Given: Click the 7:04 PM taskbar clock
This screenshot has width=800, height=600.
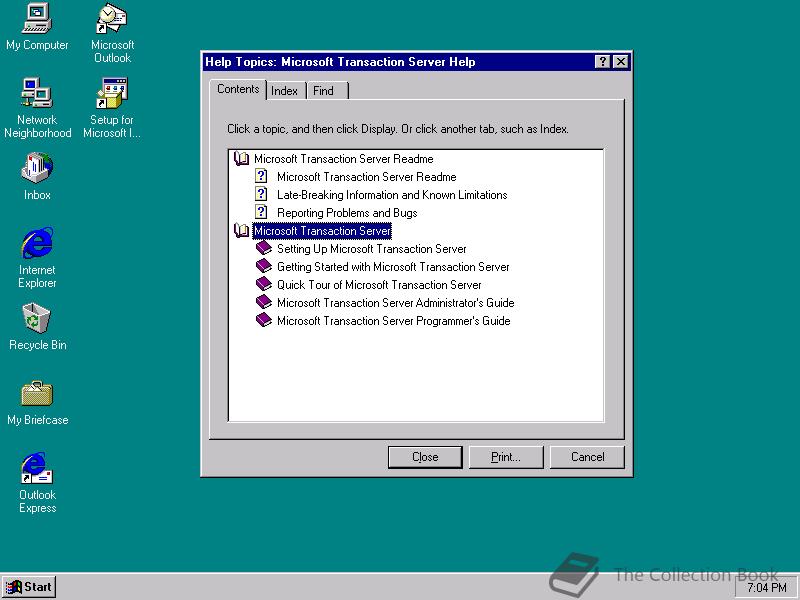Looking at the screenshot, I should click(x=767, y=588).
